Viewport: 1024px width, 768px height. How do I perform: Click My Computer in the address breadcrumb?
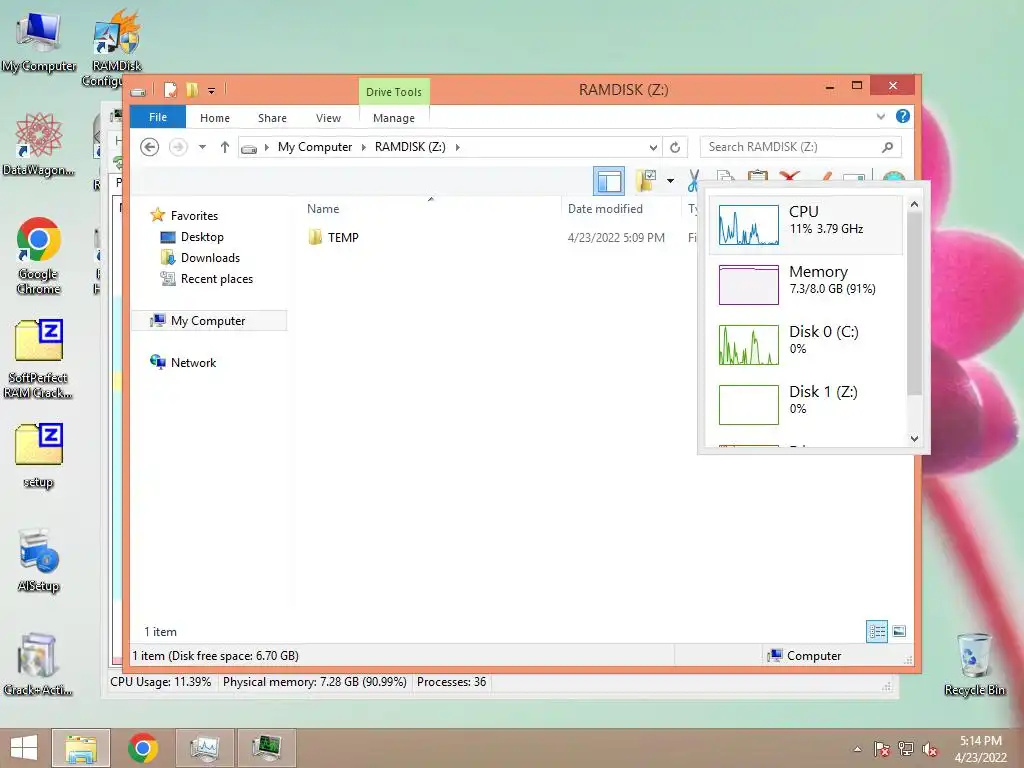pyautogui.click(x=315, y=147)
